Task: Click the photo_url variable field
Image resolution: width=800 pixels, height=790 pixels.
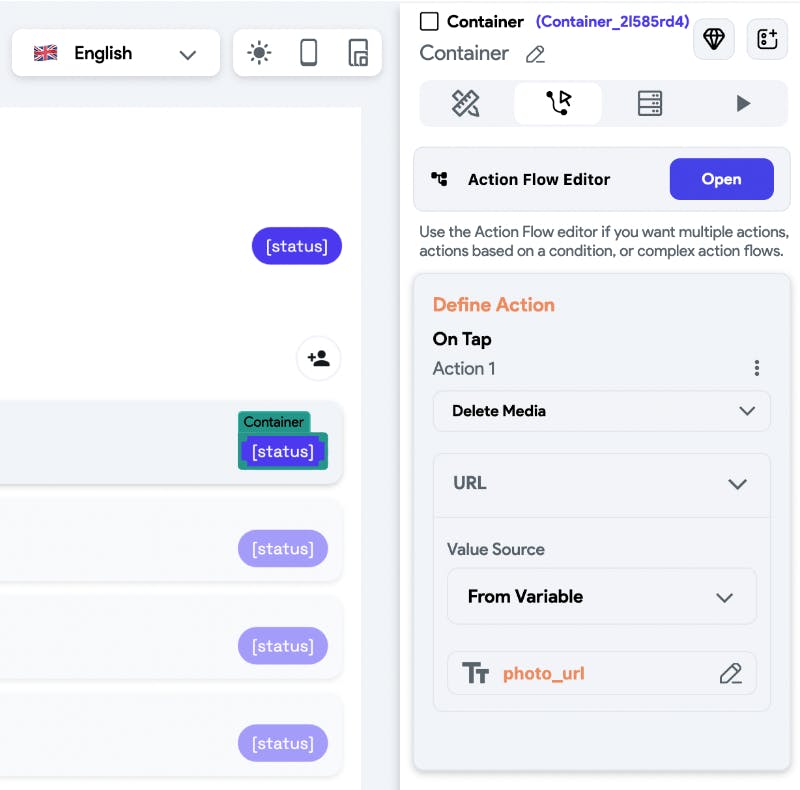Action: point(590,673)
